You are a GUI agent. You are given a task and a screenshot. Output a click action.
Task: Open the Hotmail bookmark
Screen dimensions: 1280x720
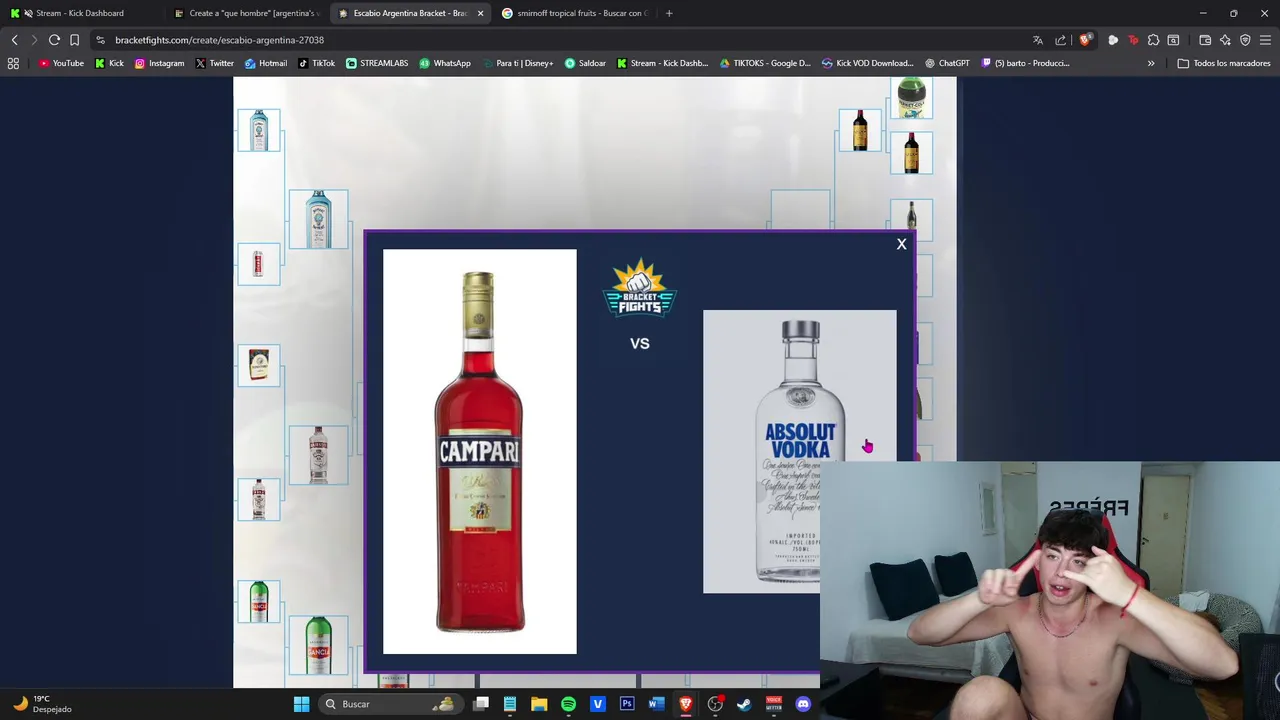point(265,63)
